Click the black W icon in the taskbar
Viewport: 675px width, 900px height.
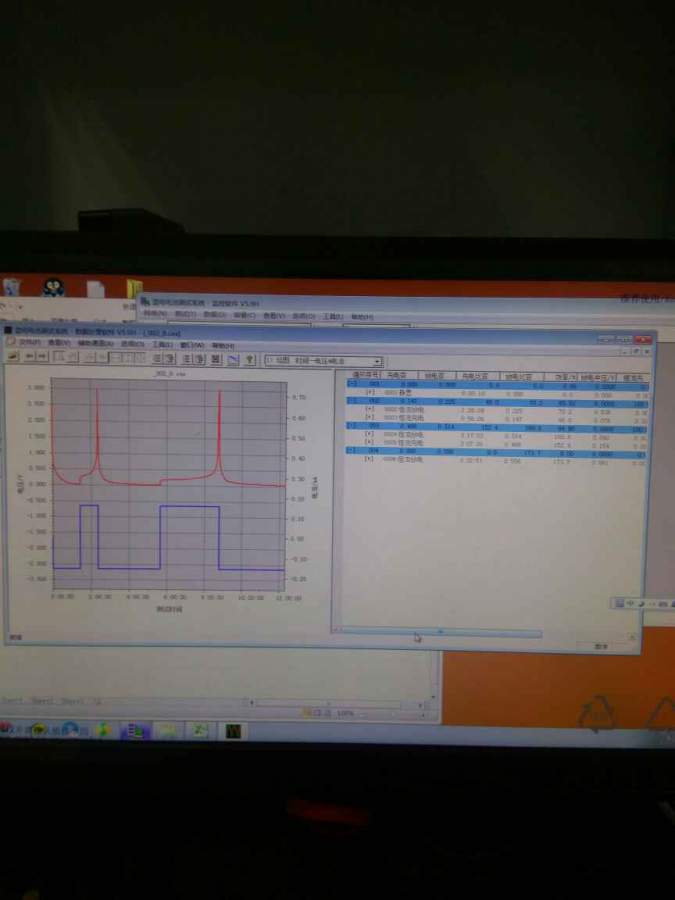pyautogui.click(x=233, y=731)
